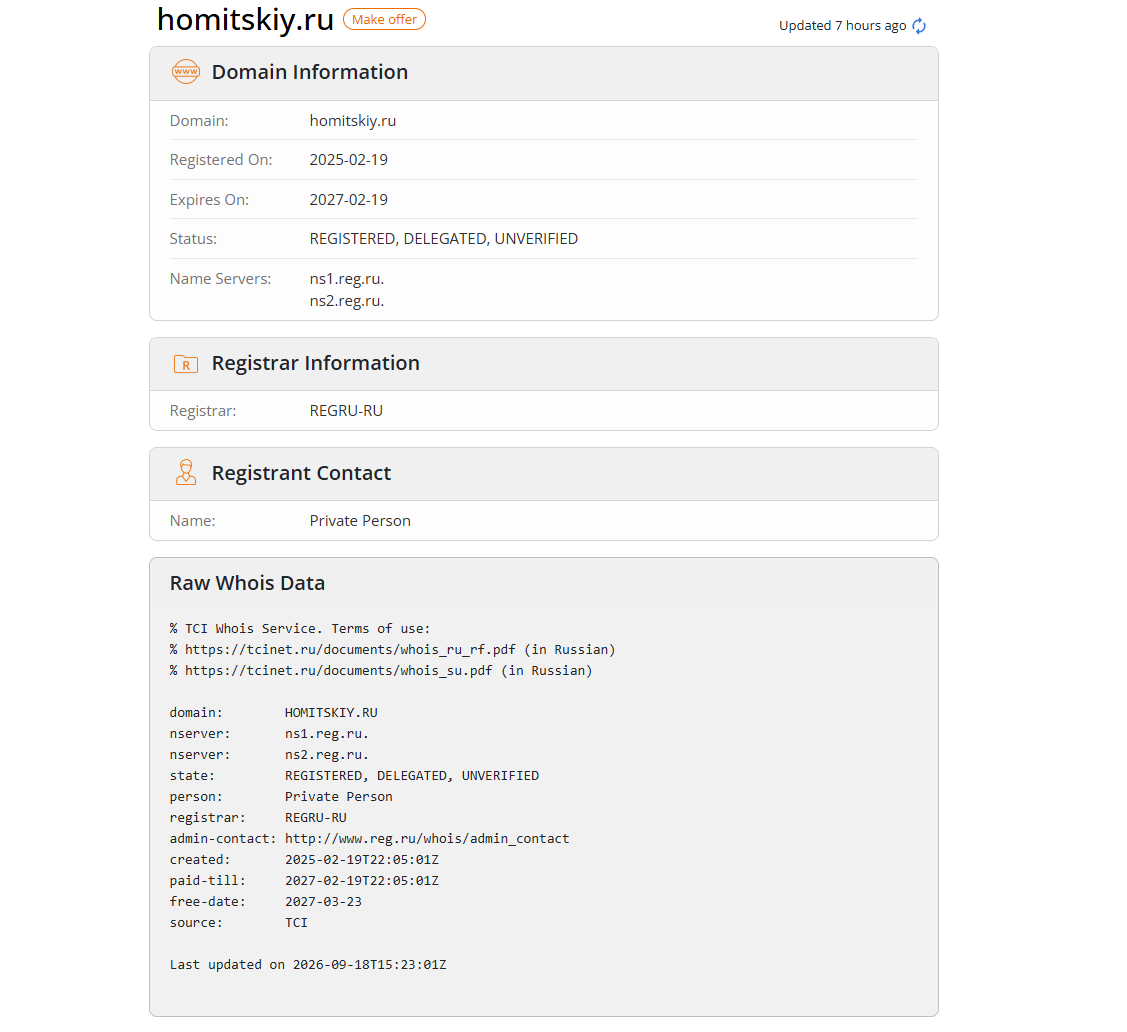Click the ns1.reg.ru. name server entry
The width and height of the screenshot is (1127, 1032).
click(x=346, y=279)
